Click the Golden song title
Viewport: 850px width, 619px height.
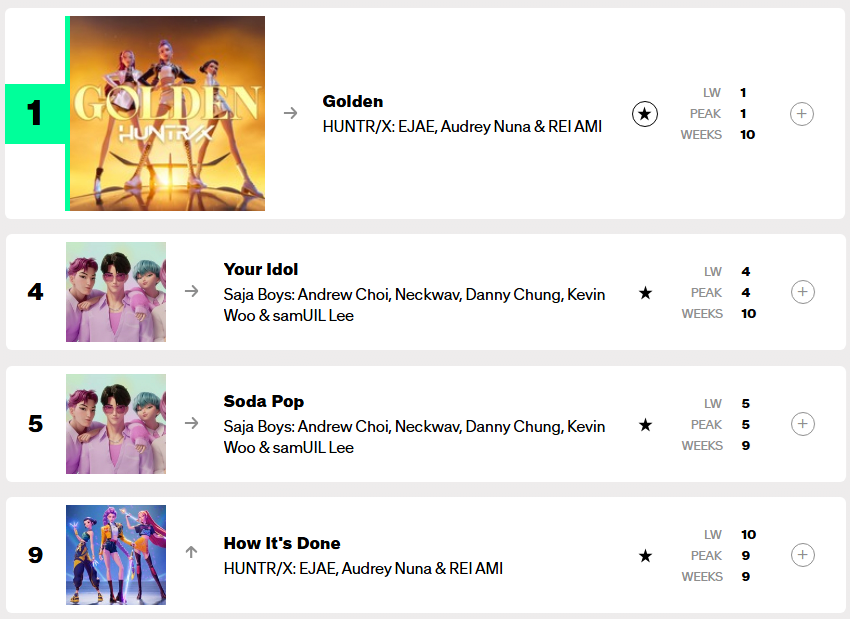(353, 101)
